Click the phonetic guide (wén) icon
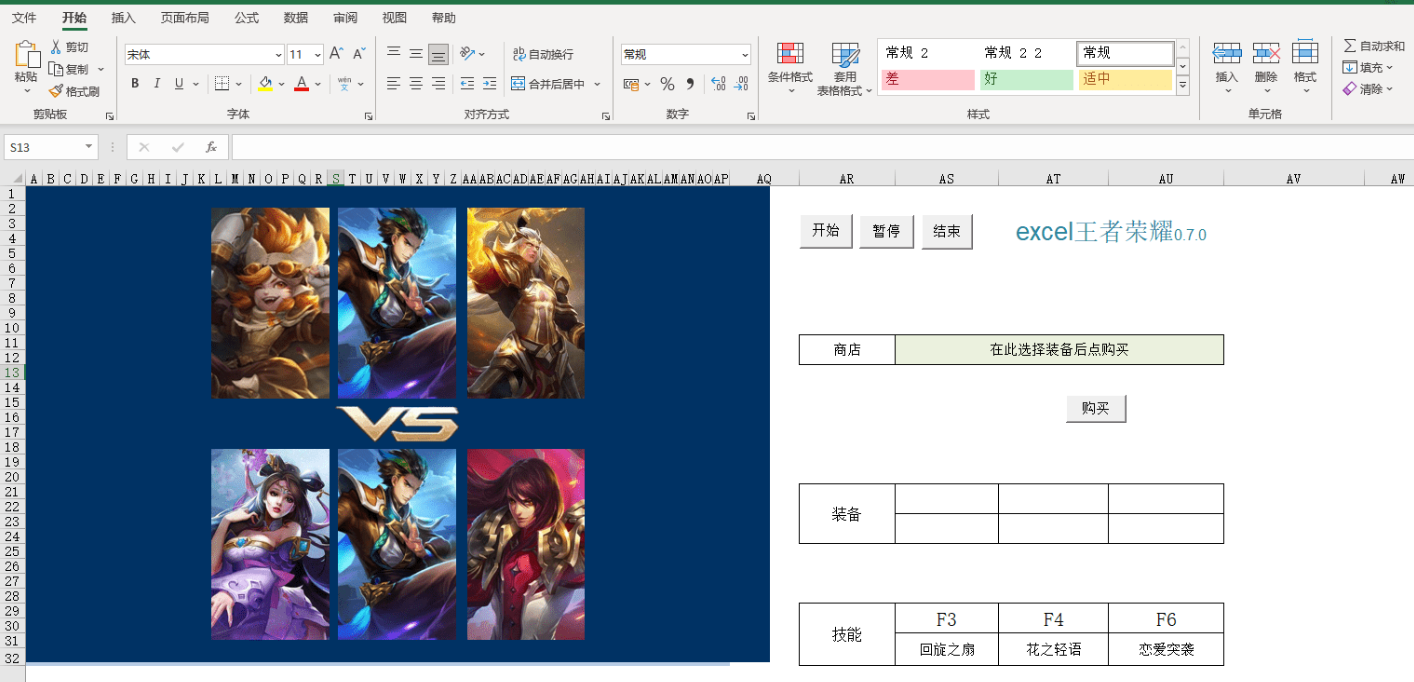The height and width of the screenshot is (682, 1414). (x=344, y=84)
